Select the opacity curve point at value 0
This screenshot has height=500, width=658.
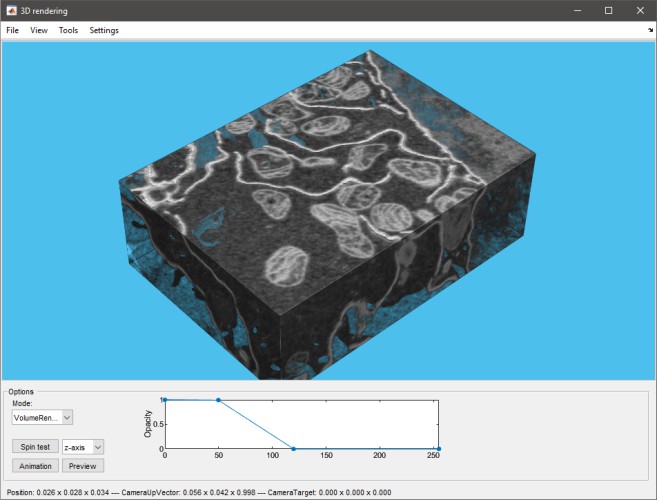(x=164, y=400)
